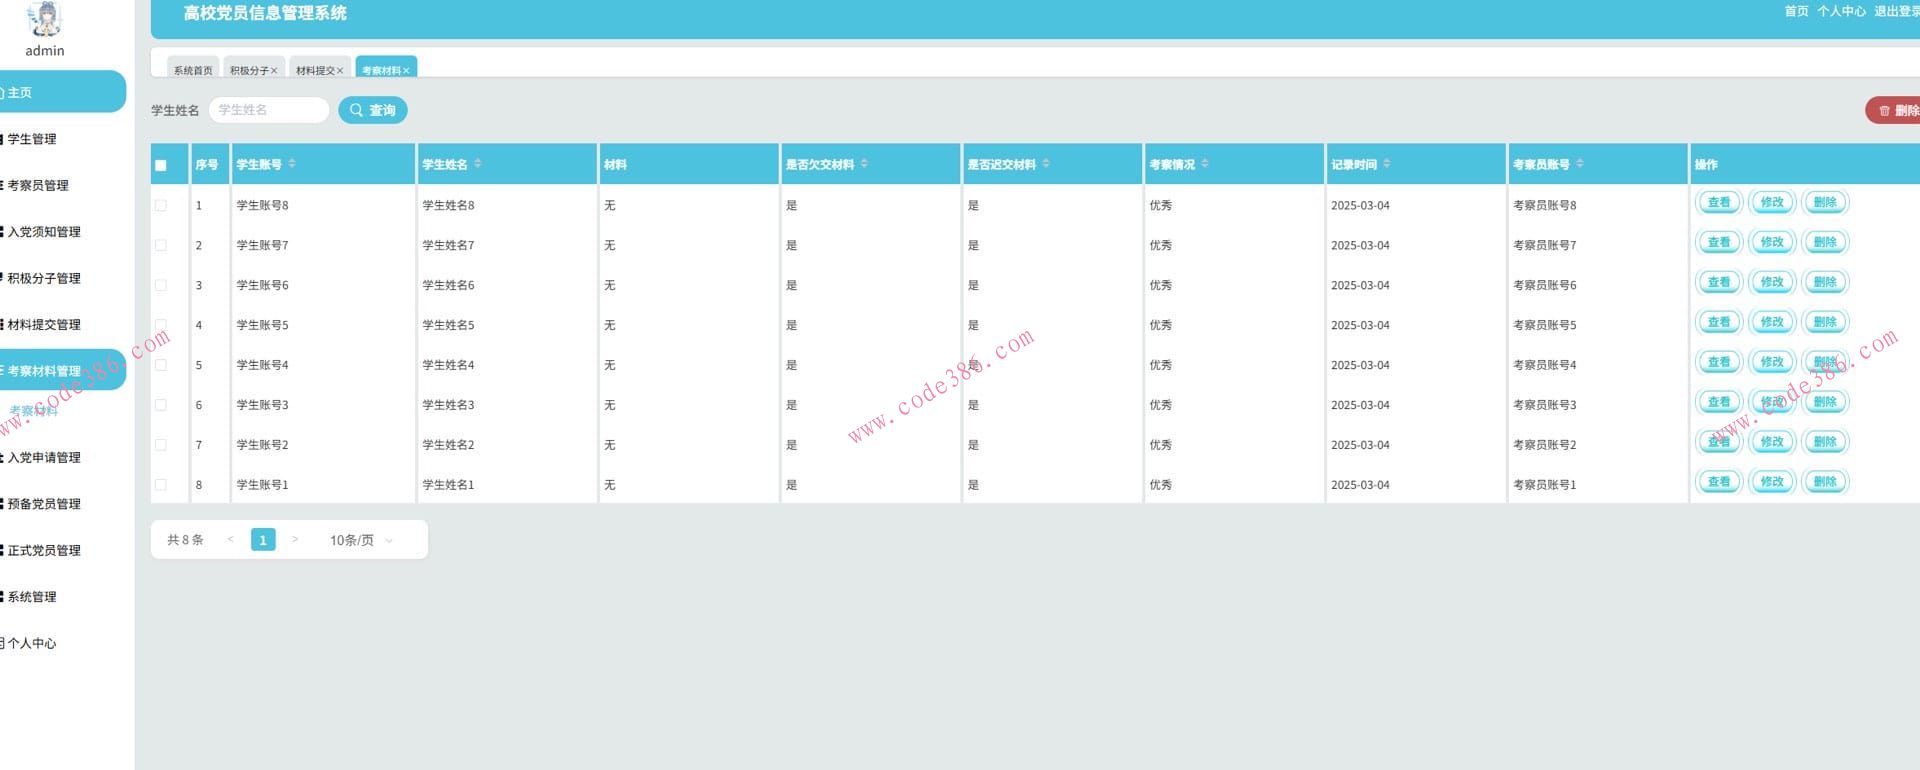Select page 1 in the pagination
Viewport: 1920px width, 770px height.
coord(263,540)
